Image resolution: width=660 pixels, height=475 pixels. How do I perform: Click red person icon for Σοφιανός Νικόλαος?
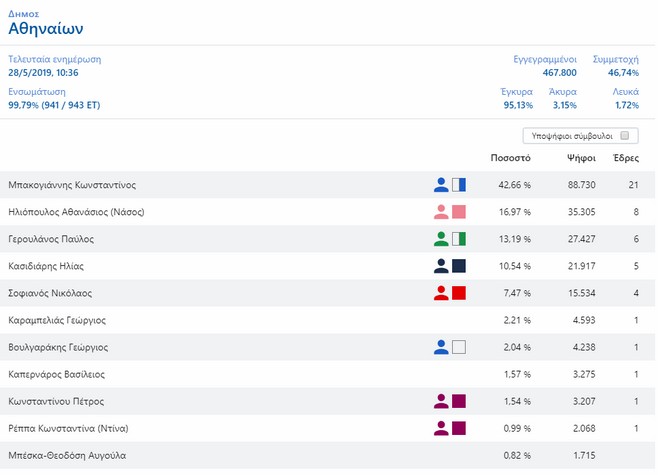[441, 293]
